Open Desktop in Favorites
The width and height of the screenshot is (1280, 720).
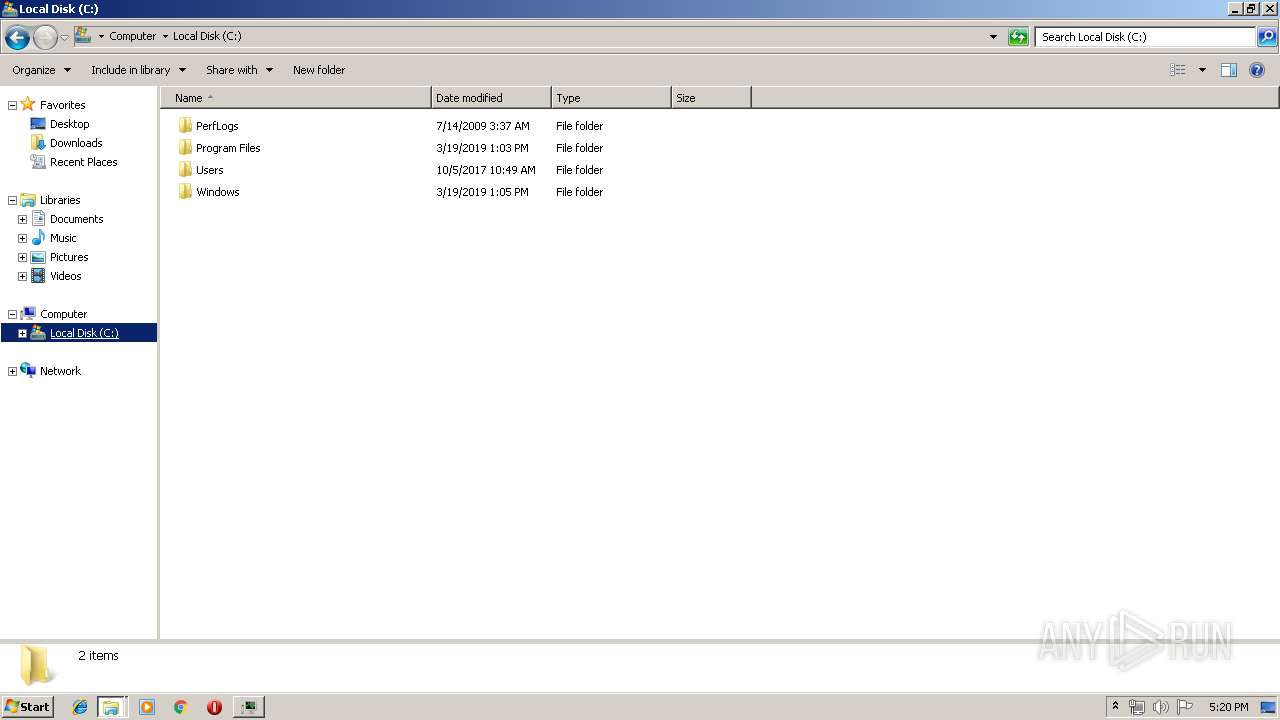pos(69,124)
